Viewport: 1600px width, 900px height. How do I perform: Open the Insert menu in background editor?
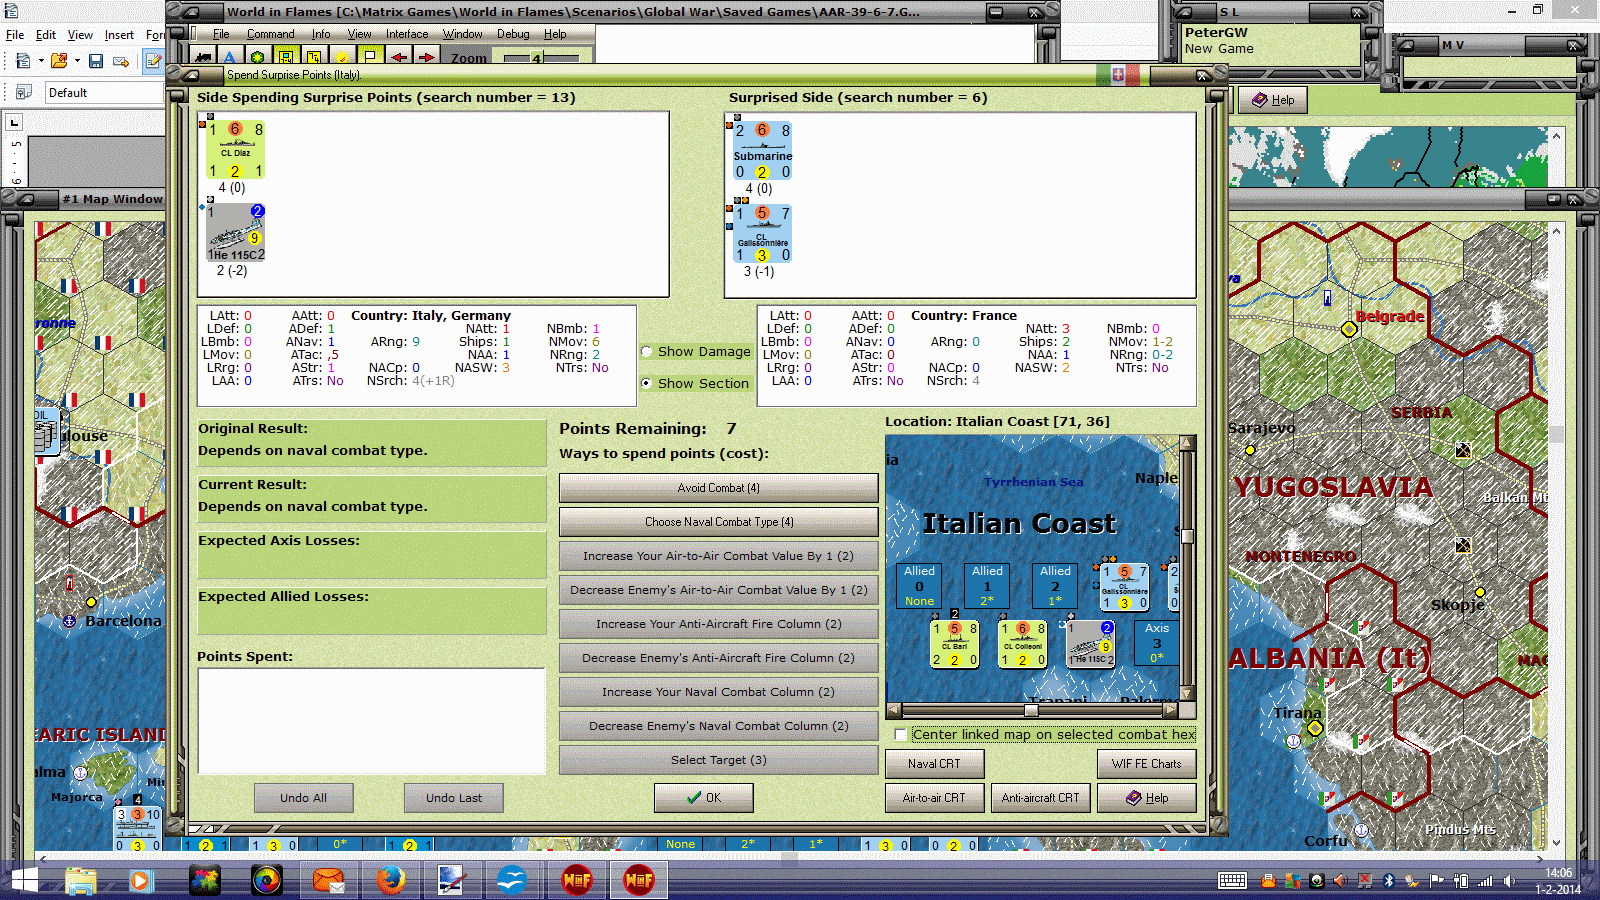point(119,35)
